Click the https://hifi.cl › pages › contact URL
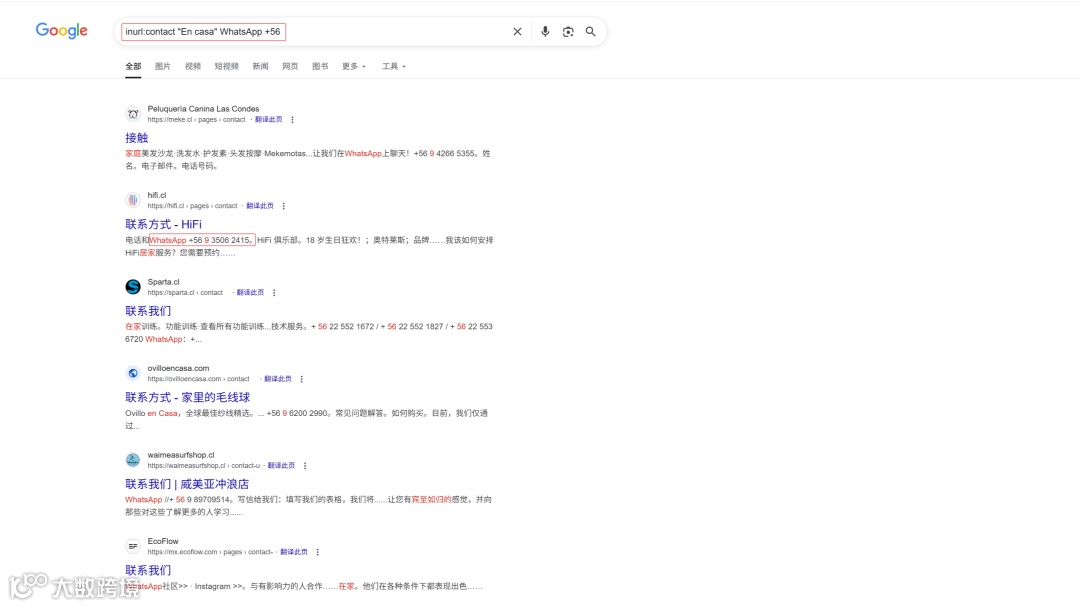Screen dimensions: 1080x607 [x=192, y=206]
